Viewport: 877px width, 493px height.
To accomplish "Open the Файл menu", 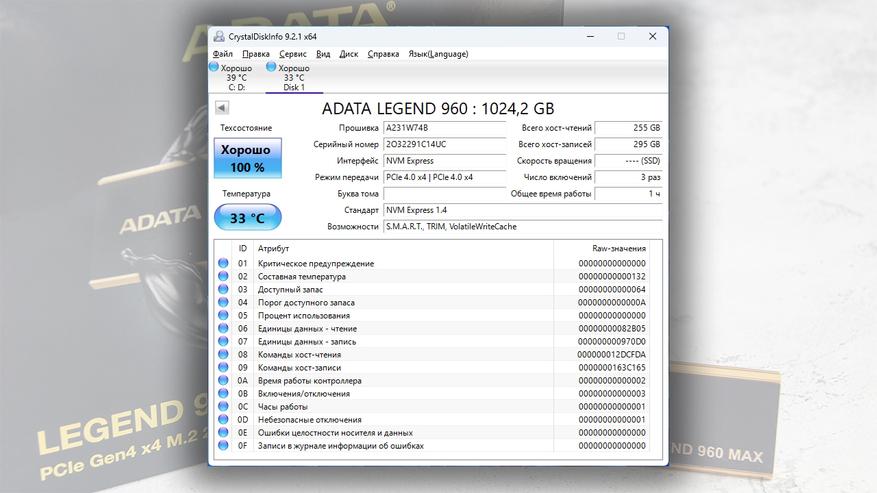I will coord(223,54).
